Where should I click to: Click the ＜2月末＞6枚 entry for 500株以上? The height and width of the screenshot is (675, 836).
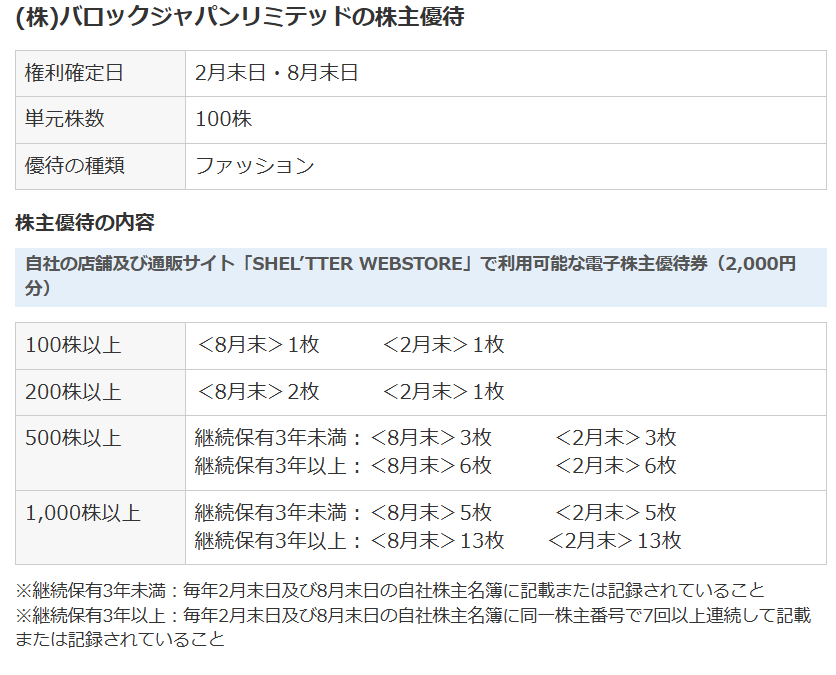pos(615,466)
